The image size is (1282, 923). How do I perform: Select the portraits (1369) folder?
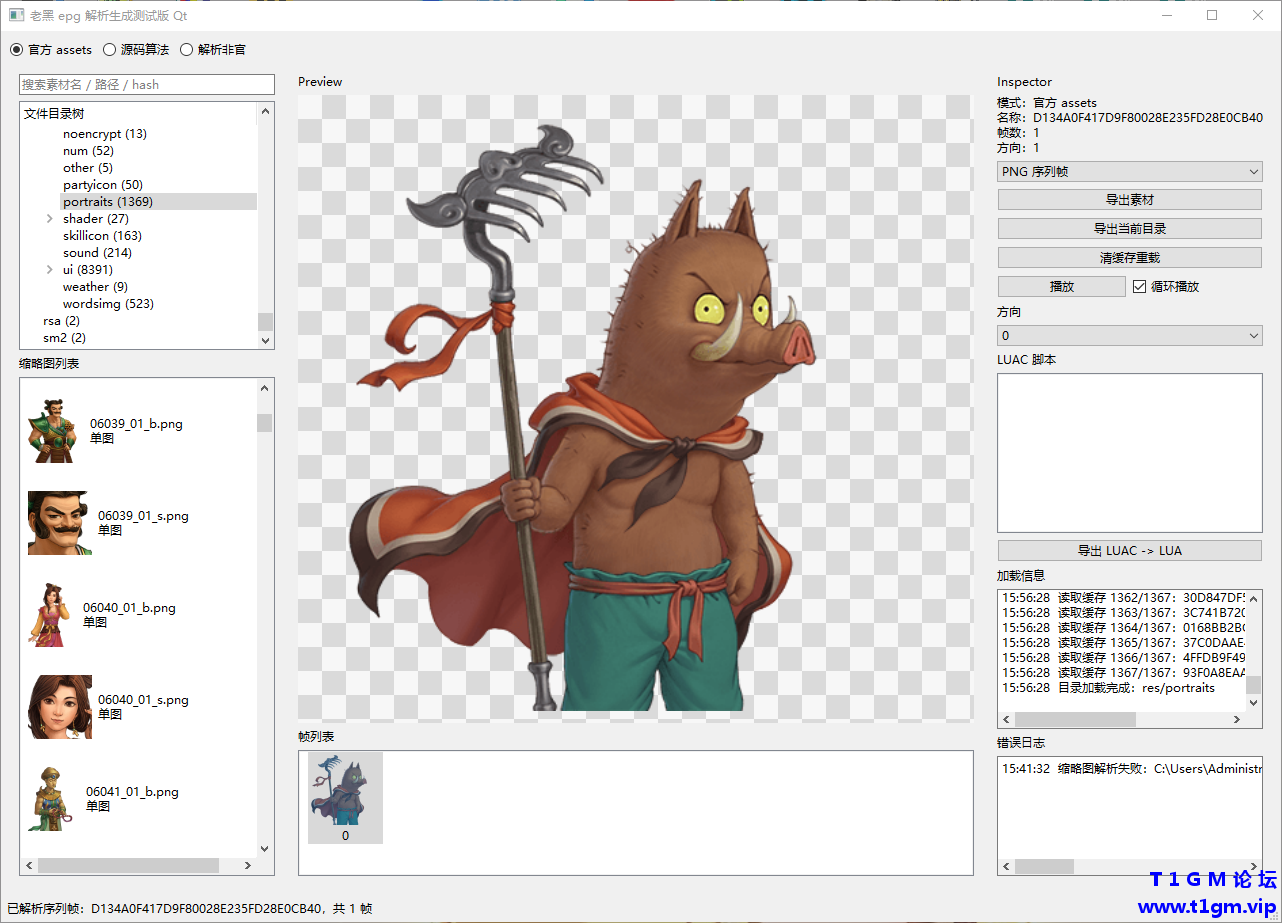pyautogui.click(x=108, y=202)
